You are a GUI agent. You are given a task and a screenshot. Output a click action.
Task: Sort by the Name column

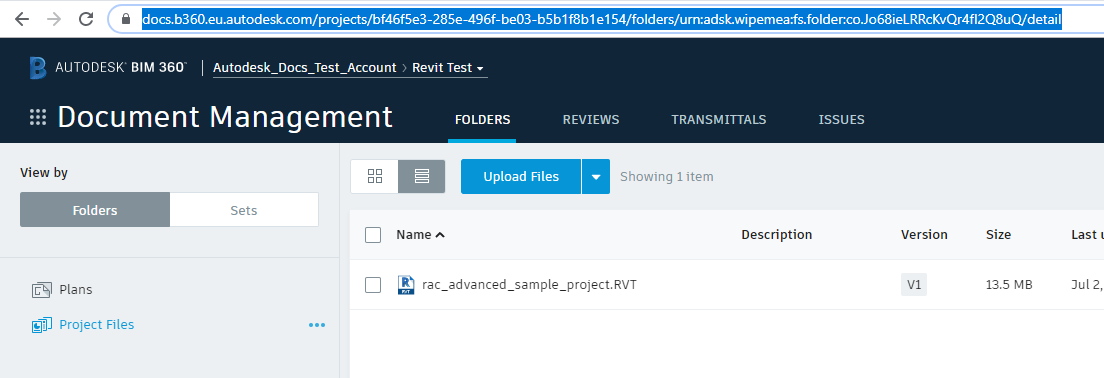click(420, 234)
